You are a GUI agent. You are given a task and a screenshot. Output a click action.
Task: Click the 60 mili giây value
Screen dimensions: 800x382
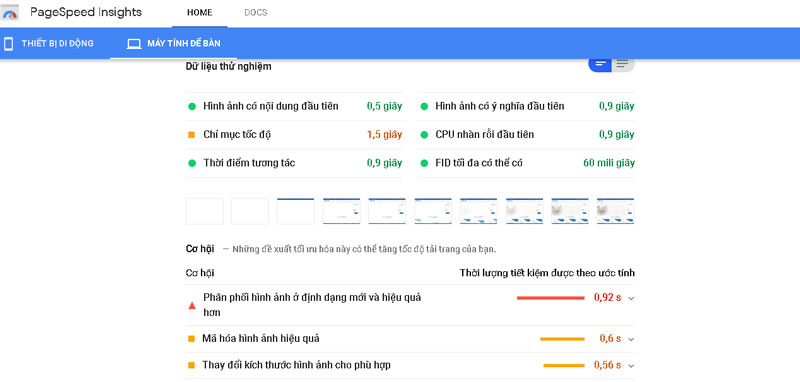point(609,163)
